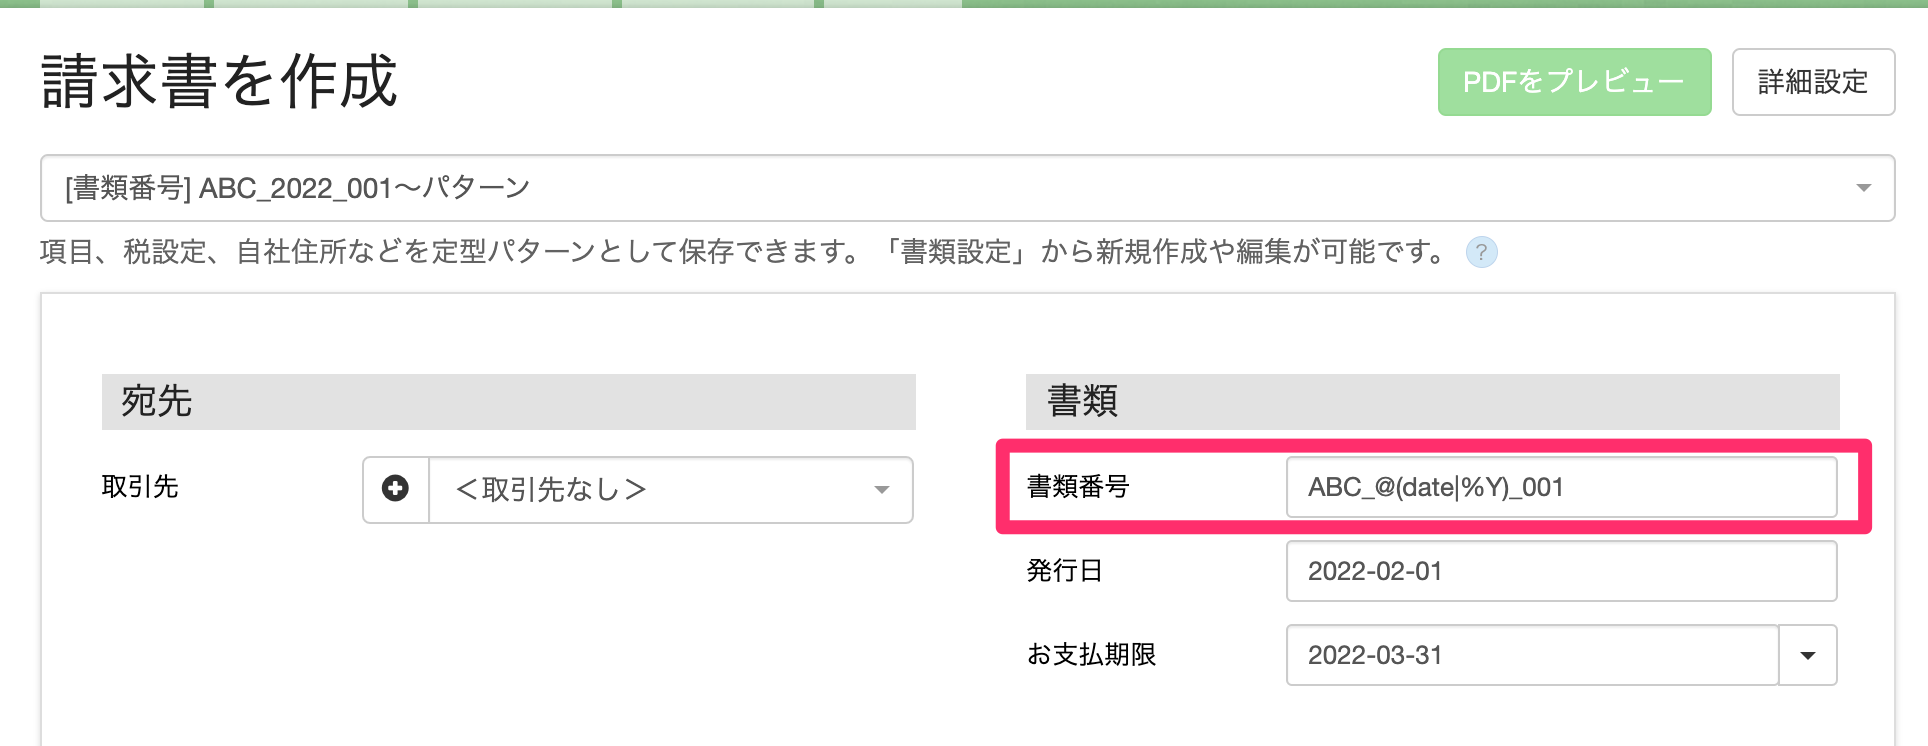Click the 書類番号 field label
Screen dimensions: 1928x746
tap(1078, 487)
